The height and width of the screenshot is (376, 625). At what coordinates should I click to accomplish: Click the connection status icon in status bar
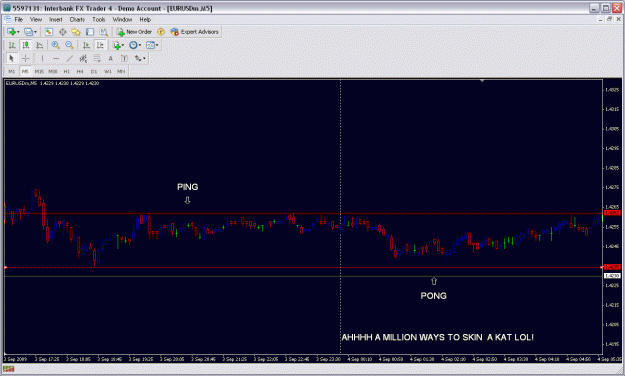click(x=8, y=369)
